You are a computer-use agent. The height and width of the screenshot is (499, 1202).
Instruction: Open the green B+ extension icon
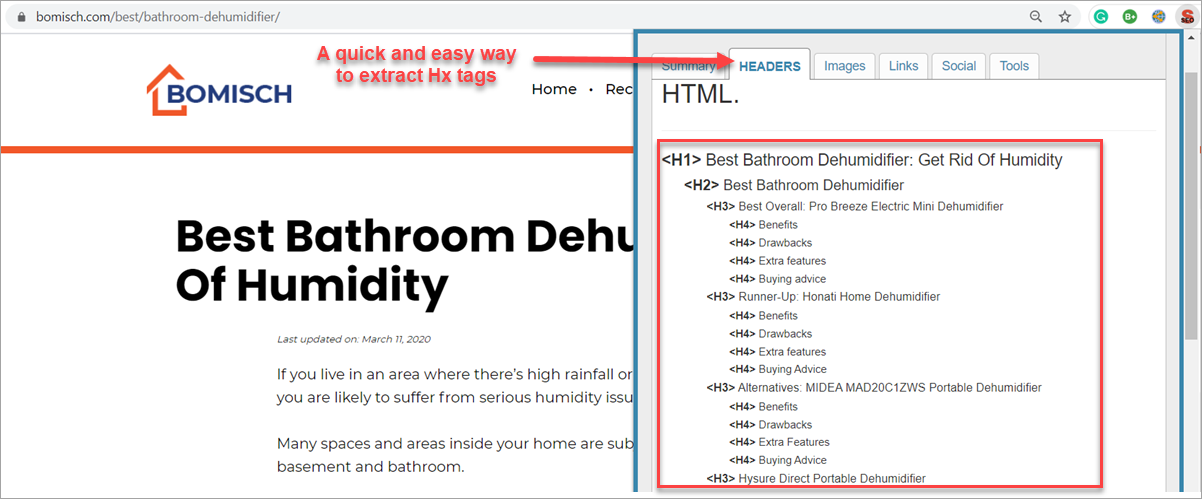tap(1129, 17)
